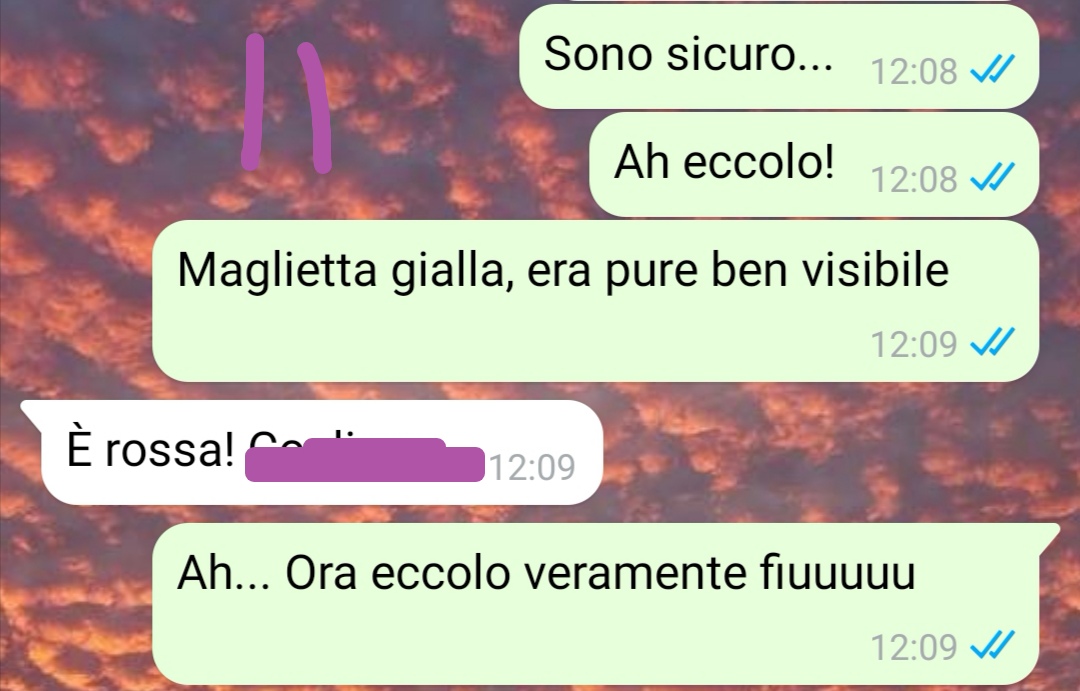Viewport: 1080px width, 691px height.
Task: Click the 12:08 timestamp on 'Ah eccolo!'
Action: 913,180
